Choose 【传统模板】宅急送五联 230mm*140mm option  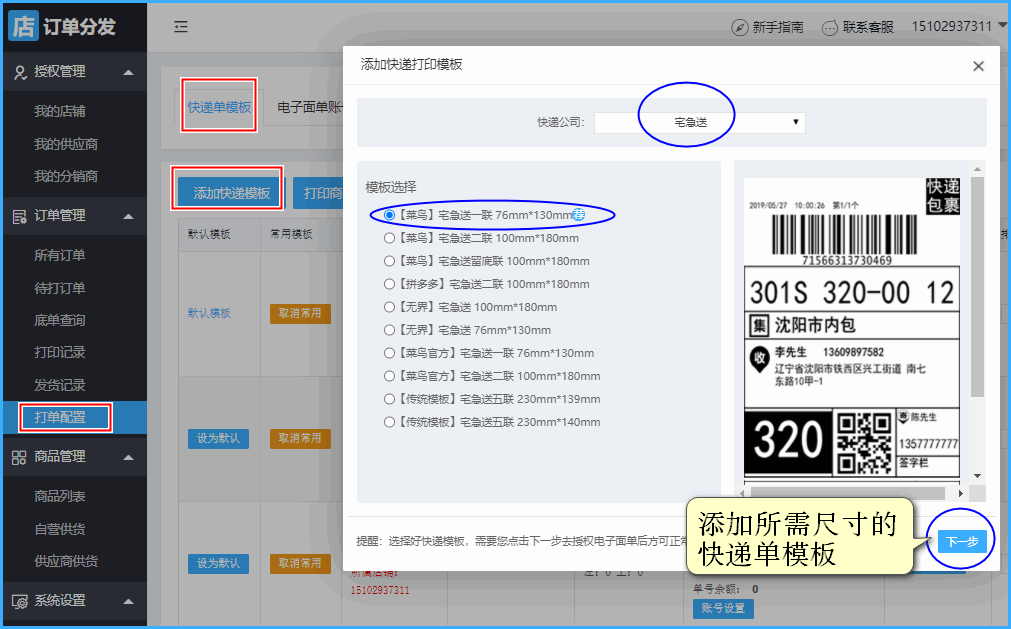[x=389, y=422]
